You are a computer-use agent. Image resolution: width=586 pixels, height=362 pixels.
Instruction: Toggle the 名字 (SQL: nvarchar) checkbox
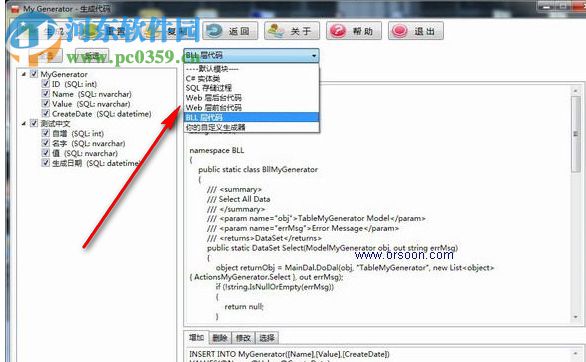(46, 143)
